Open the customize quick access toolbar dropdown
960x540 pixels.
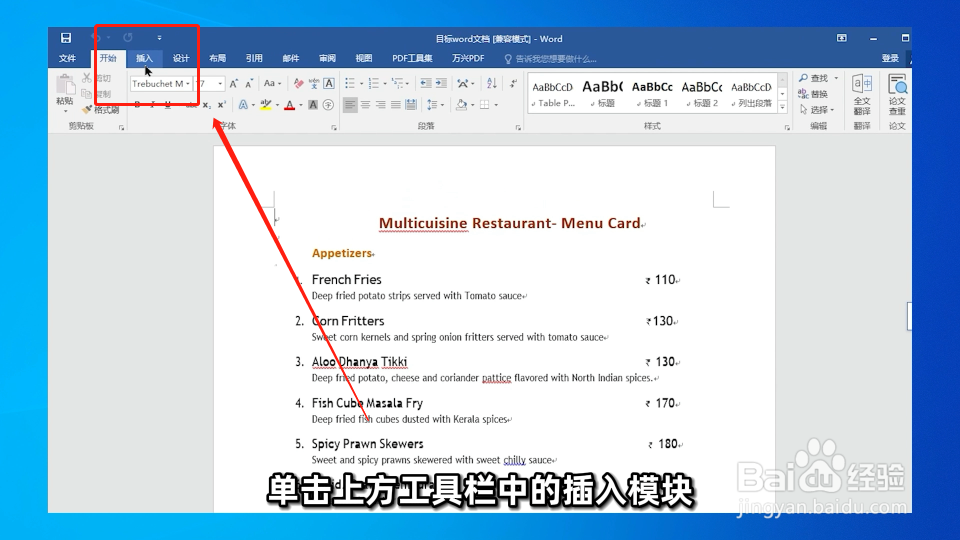point(159,38)
